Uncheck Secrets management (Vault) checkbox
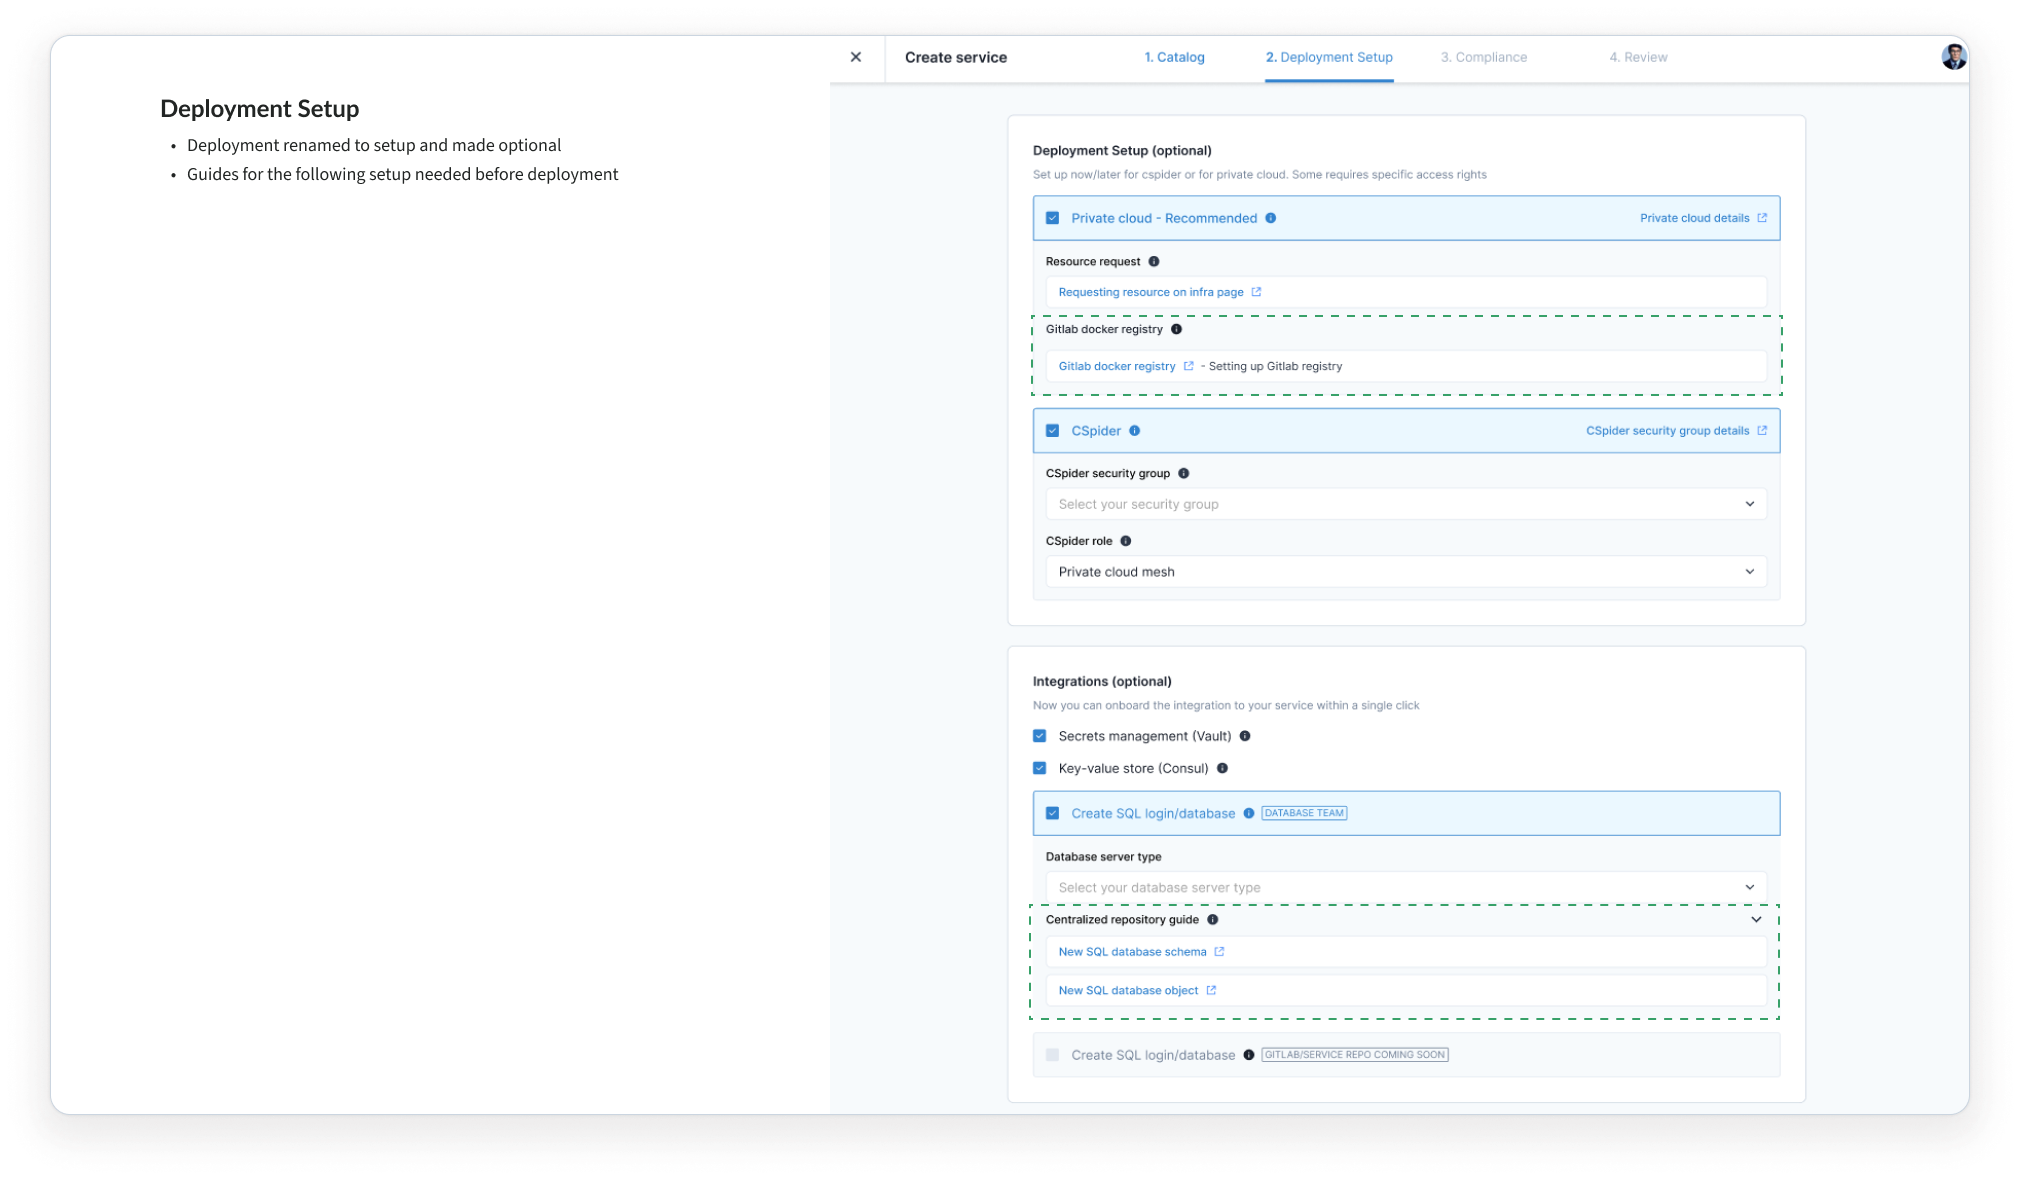 (x=1039, y=736)
